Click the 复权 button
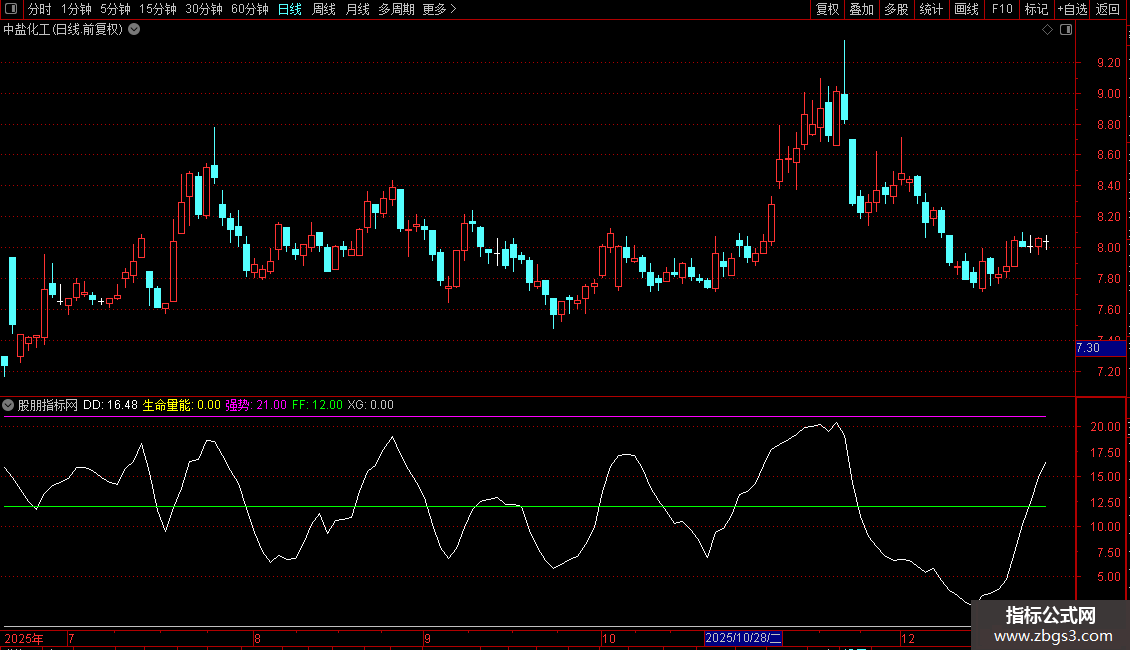Viewport: 1130px width, 650px height. [x=827, y=9]
